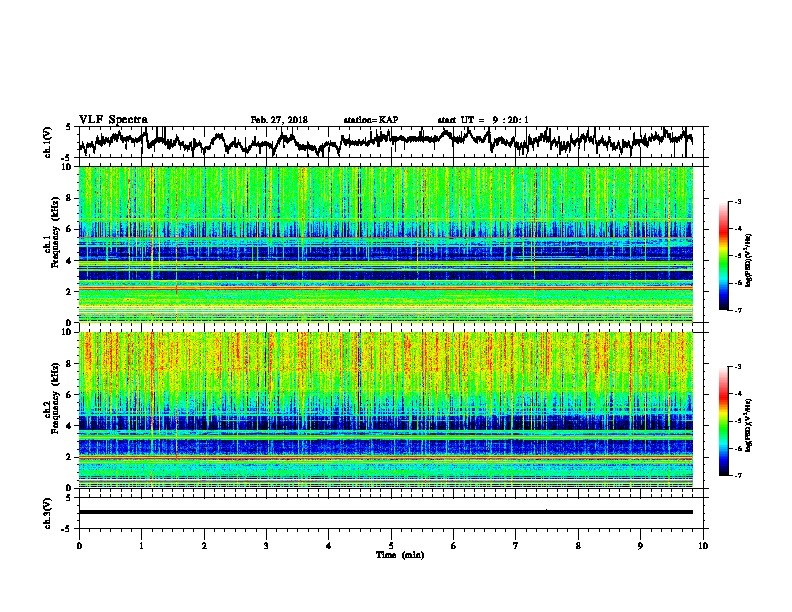The height and width of the screenshot is (612, 792).
Task: Click the "VLF Spectra" plot title
Action: (x=113, y=120)
